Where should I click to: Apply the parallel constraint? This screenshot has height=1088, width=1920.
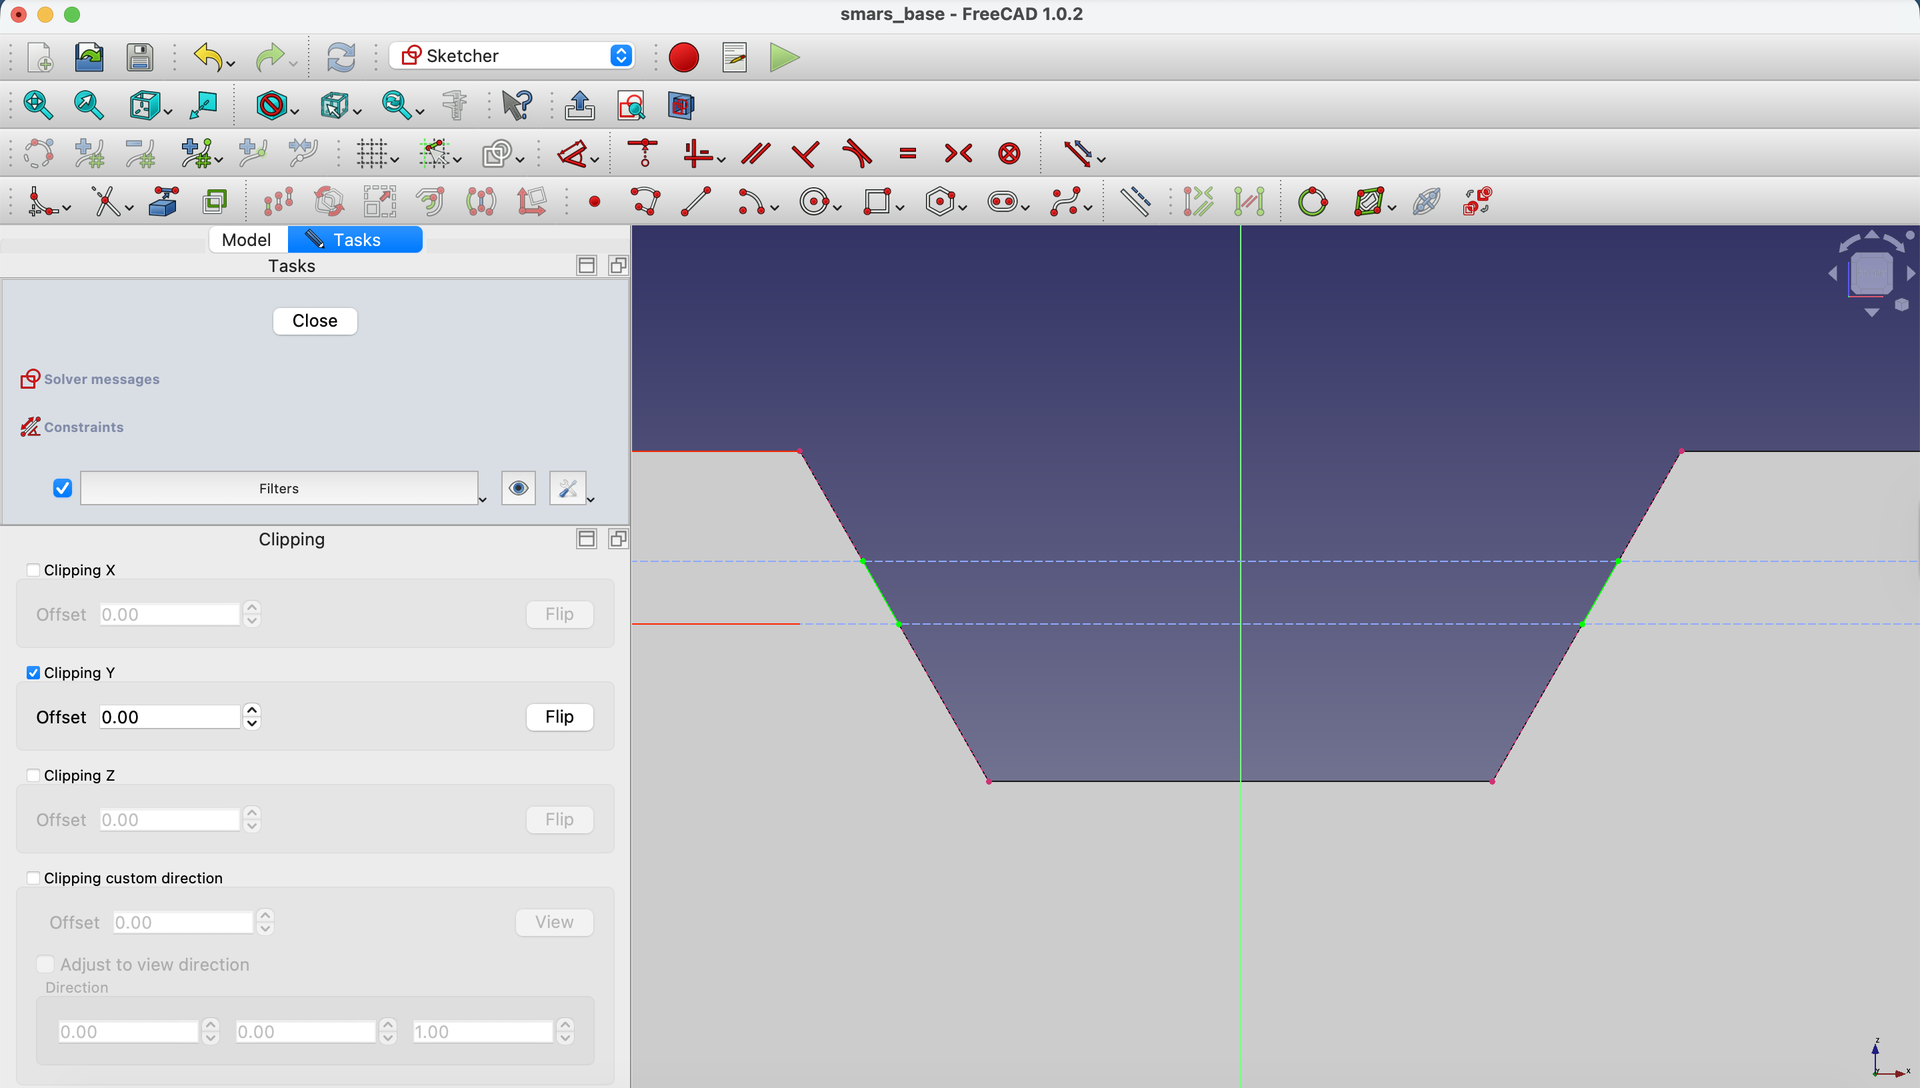[756, 153]
